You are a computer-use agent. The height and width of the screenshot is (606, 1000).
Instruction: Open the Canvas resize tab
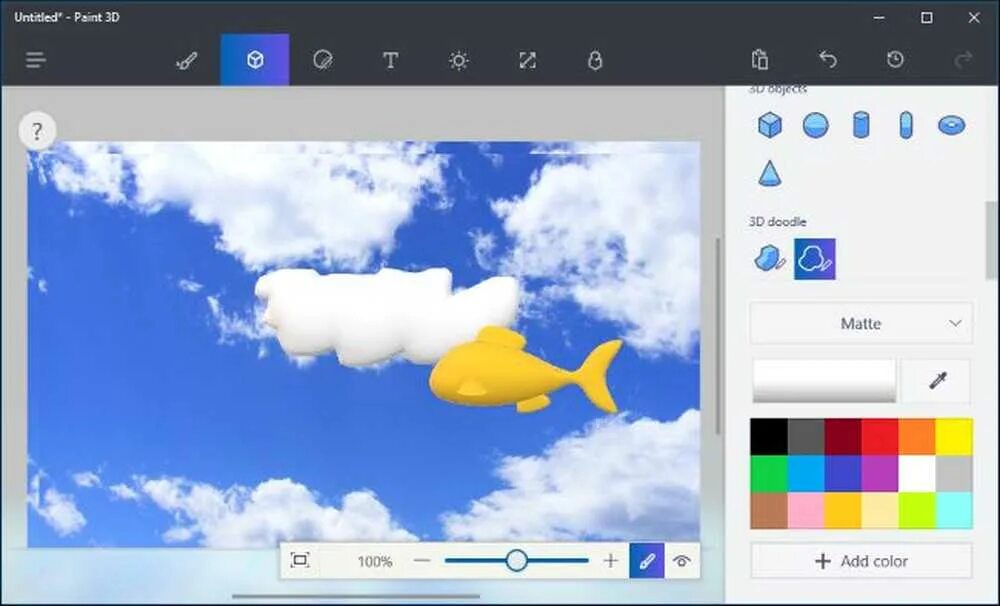coord(527,60)
